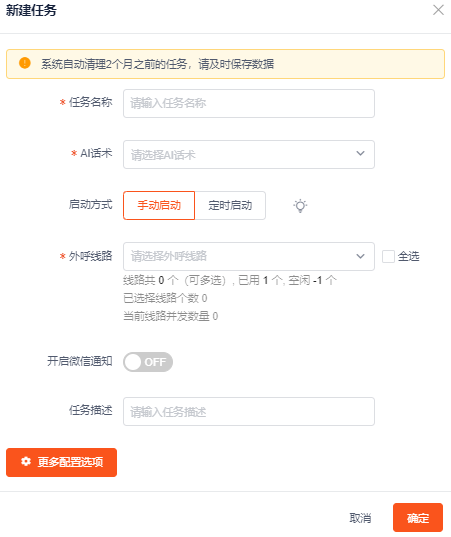Viewport: 451px width, 537px height.
Task: Click the orange warning icon in the notice banner
Action: tap(25, 63)
